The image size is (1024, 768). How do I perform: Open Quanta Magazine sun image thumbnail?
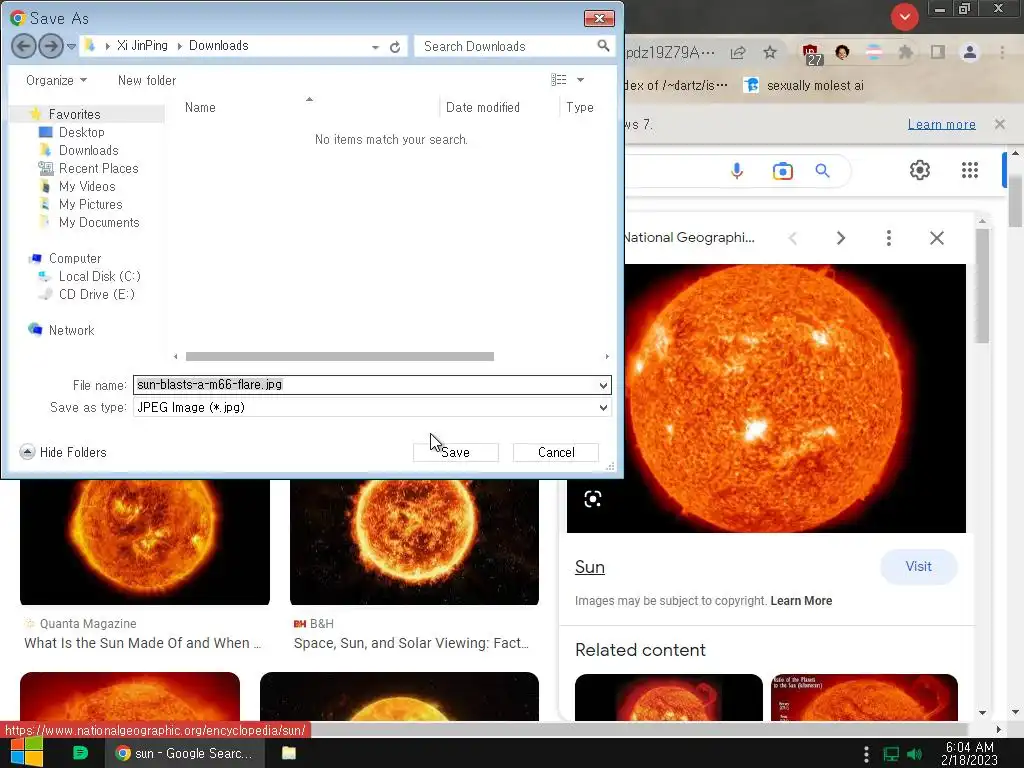click(x=144, y=542)
